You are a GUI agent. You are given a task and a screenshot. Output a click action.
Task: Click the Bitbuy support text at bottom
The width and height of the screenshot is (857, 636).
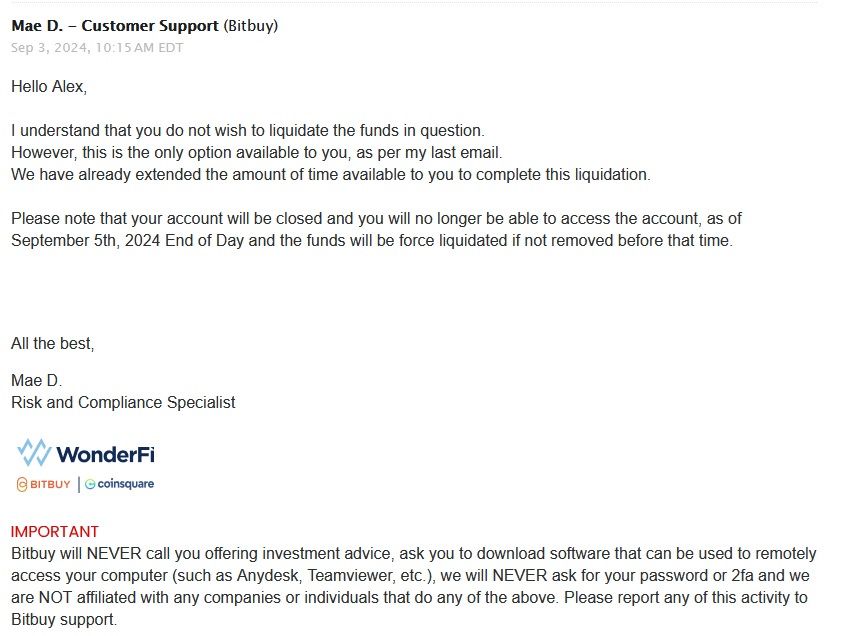[x=64, y=620]
